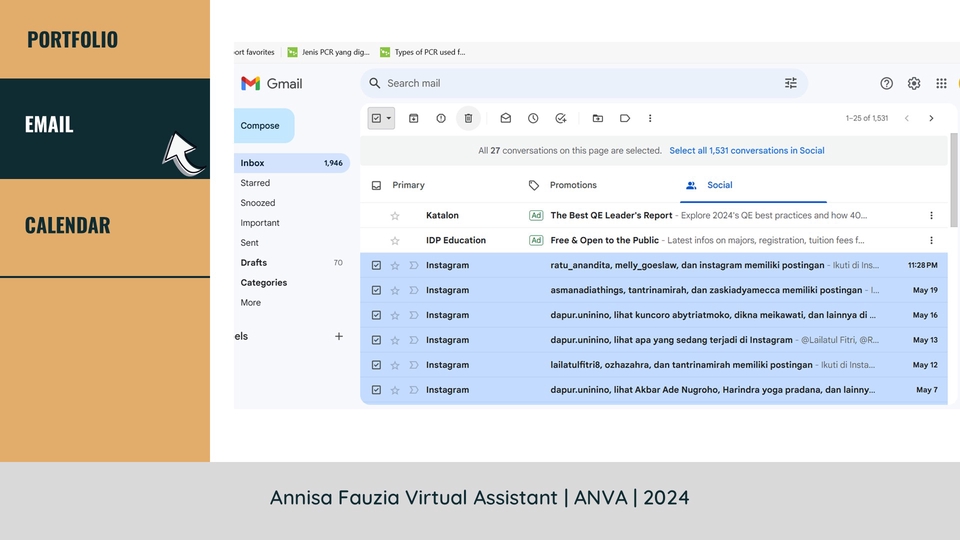The width and height of the screenshot is (960, 540).
Task: Mark May 16 Instagram email as important
Action: pyautogui.click(x=414, y=315)
